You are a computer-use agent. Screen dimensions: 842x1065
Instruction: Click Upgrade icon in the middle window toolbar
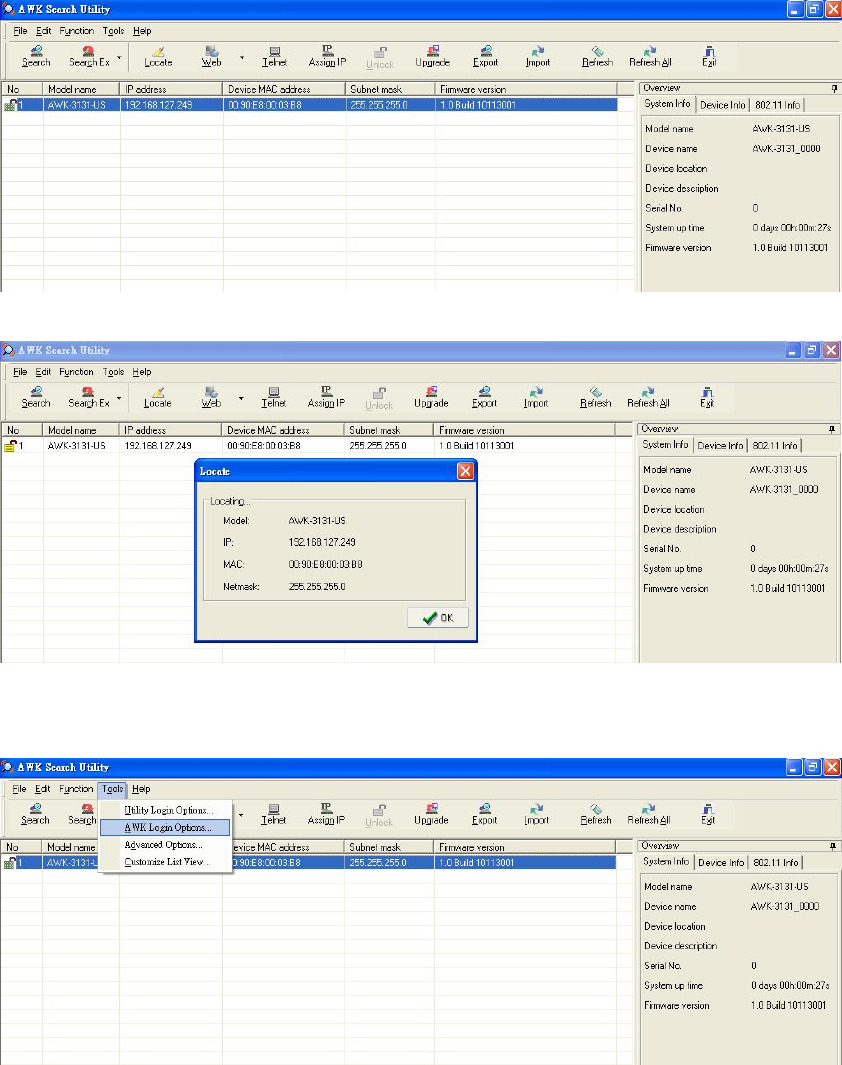coord(431,397)
